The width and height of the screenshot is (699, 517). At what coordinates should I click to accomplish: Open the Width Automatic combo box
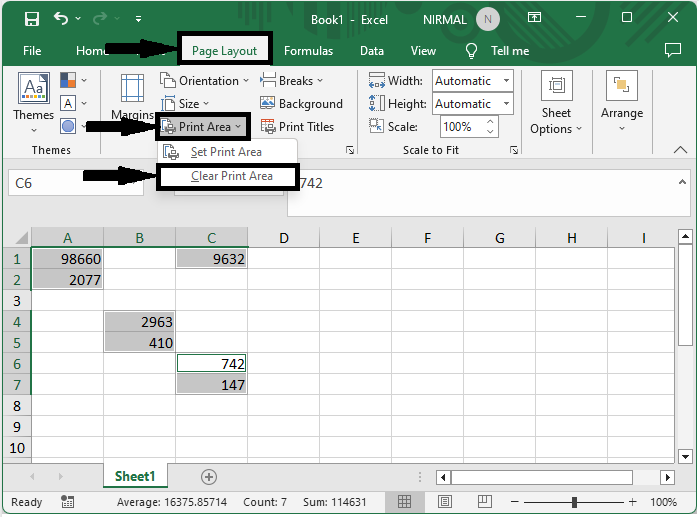[x=473, y=81]
